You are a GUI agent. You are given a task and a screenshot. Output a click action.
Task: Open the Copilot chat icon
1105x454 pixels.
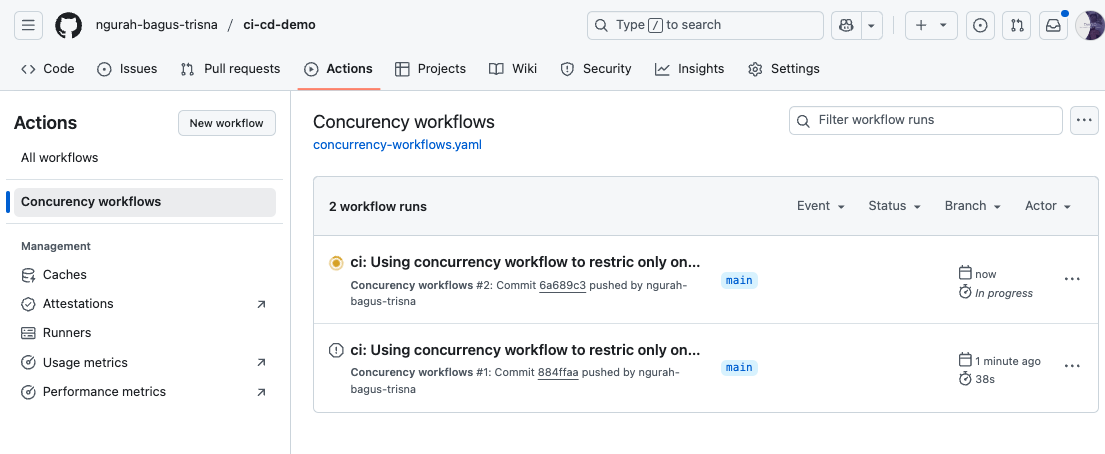coord(847,25)
